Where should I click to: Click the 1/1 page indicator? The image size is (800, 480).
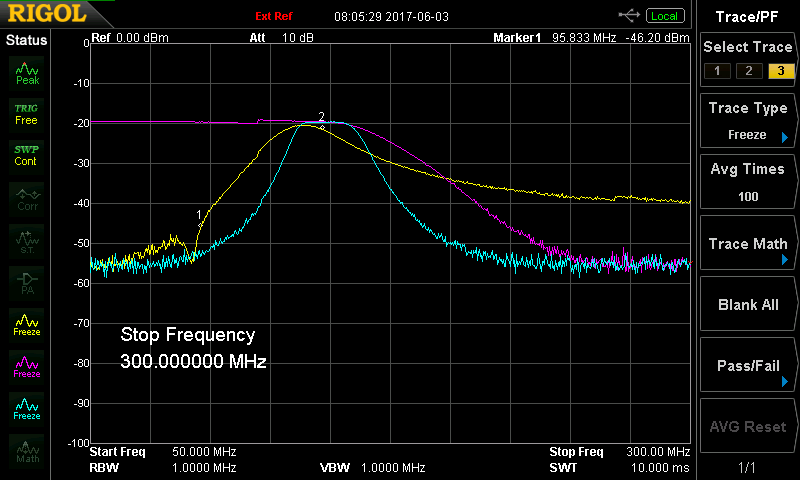point(747,467)
